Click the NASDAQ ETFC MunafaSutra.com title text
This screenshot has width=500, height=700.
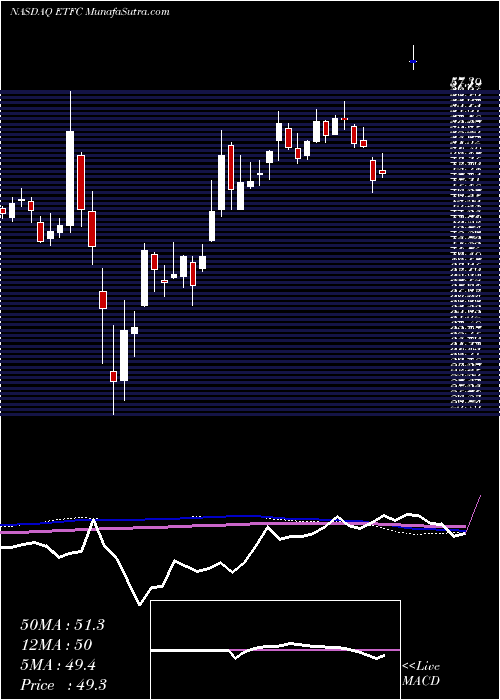pos(89,12)
